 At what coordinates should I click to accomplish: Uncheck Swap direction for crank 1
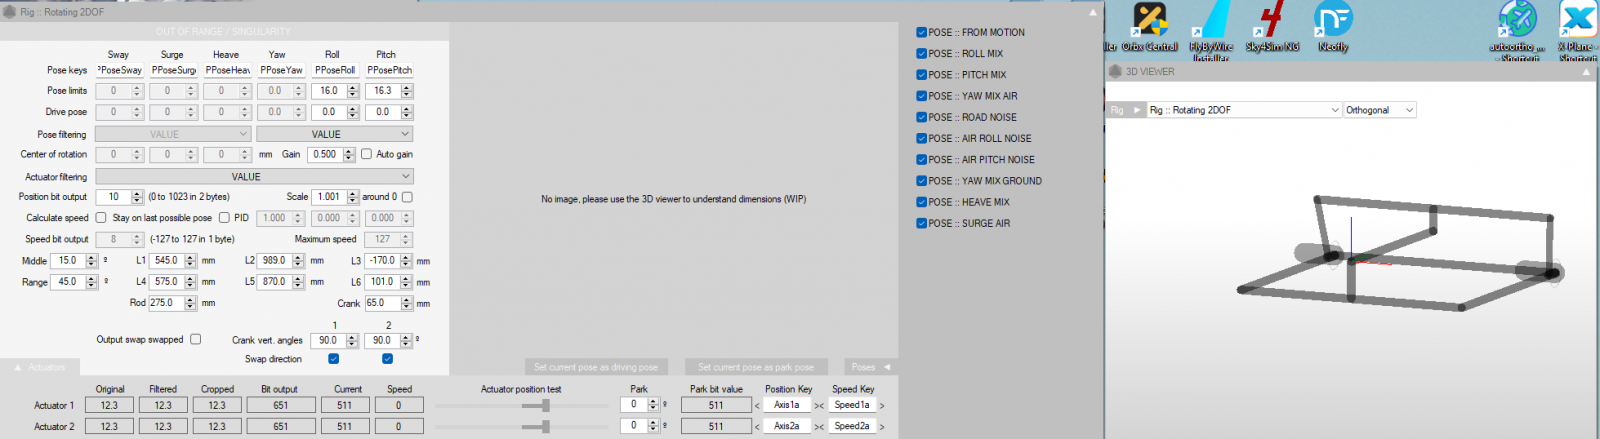[x=333, y=359]
